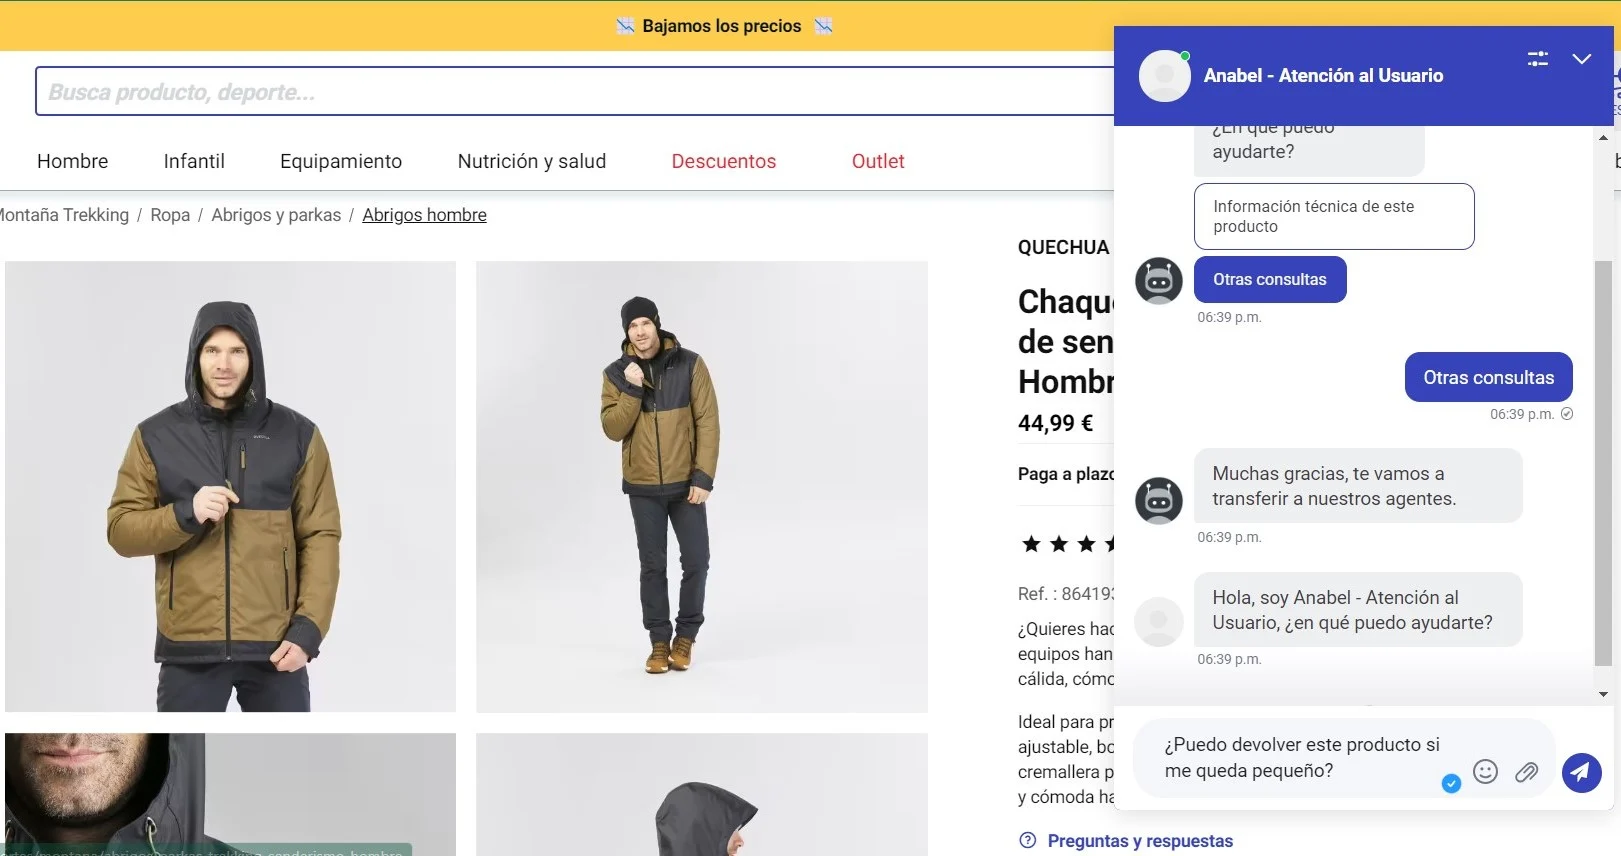Open the side hood view photo
Image resolution: width=1621 pixels, height=856 pixels.
pyautogui.click(x=702, y=794)
